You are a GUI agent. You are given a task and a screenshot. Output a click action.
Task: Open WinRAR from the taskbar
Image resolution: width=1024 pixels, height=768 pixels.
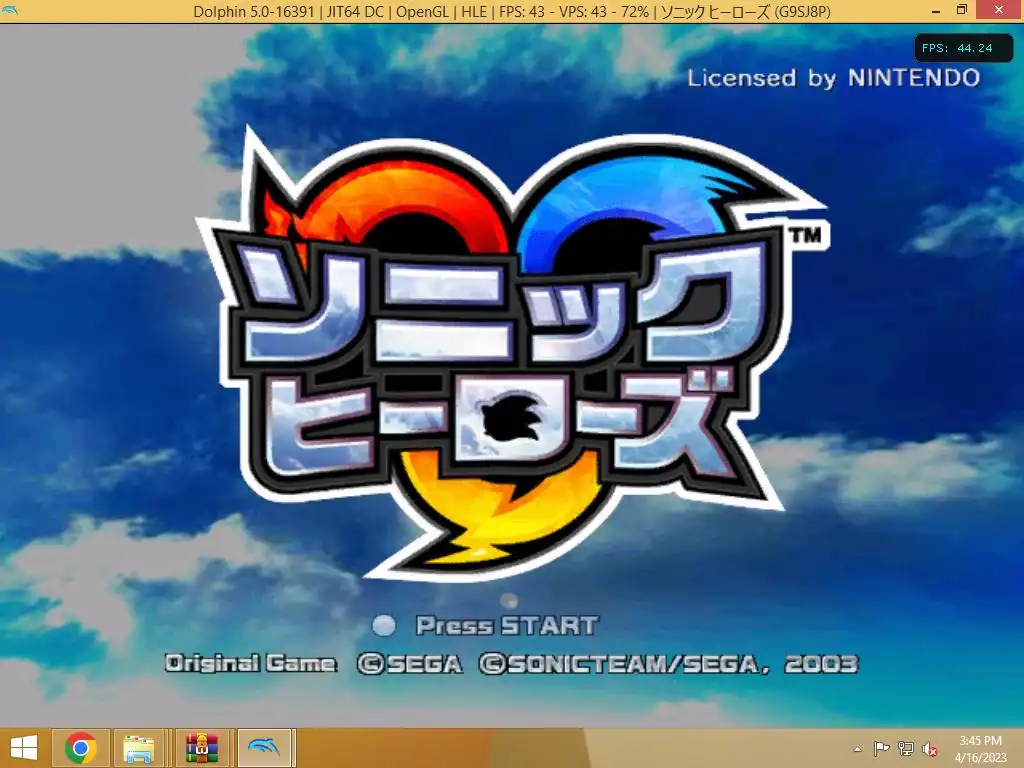pos(202,748)
